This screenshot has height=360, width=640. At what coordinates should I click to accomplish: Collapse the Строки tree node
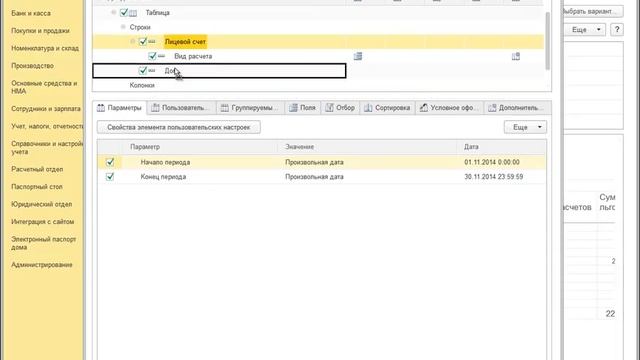(x=123, y=27)
